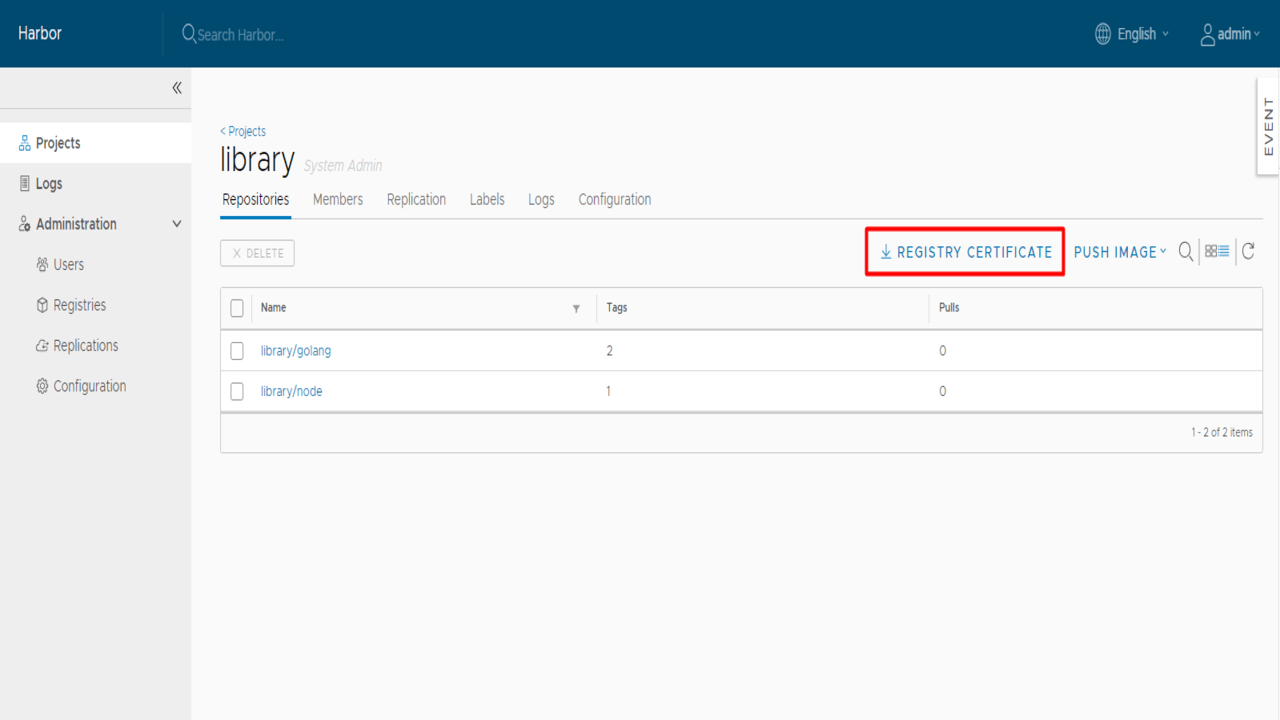Open Logs from the sidebar
The width and height of the screenshot is (1280, 720).
pos(49,184)
